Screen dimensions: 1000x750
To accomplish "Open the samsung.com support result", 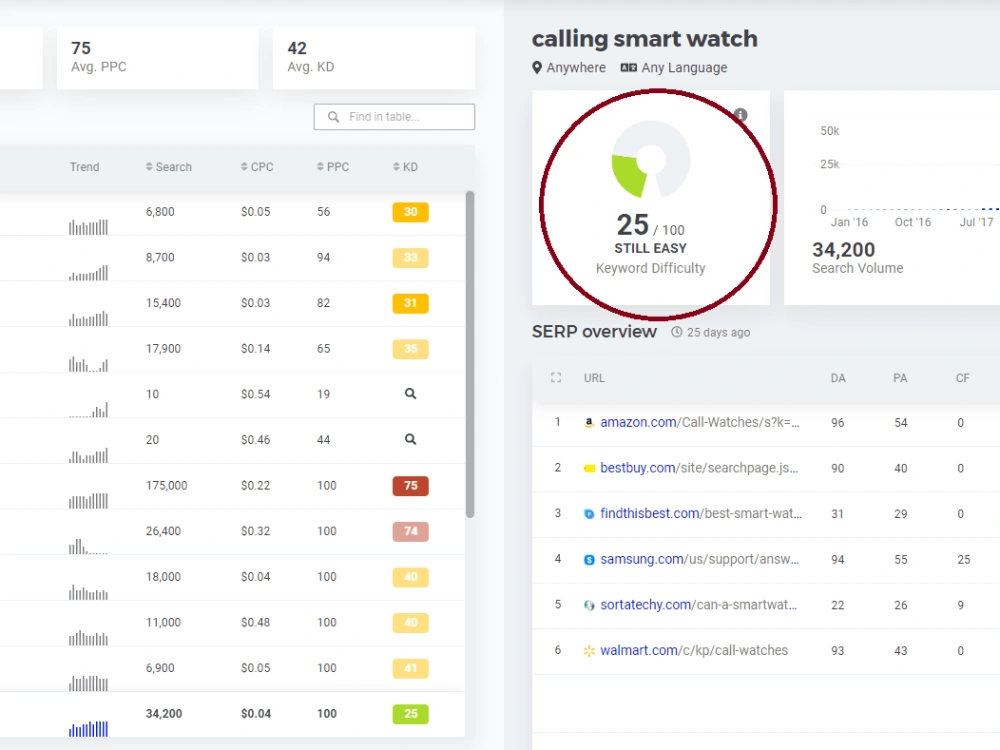I will (699, 559).
